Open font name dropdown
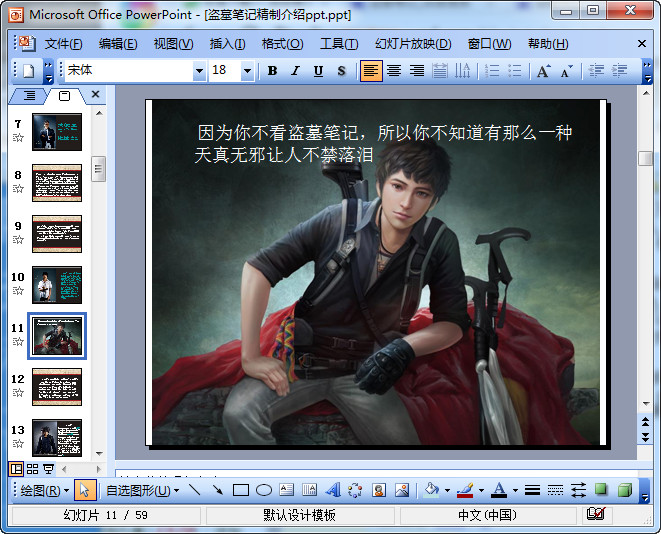Image resolution: width=661 pixels, height=534 pixels. 199,70
